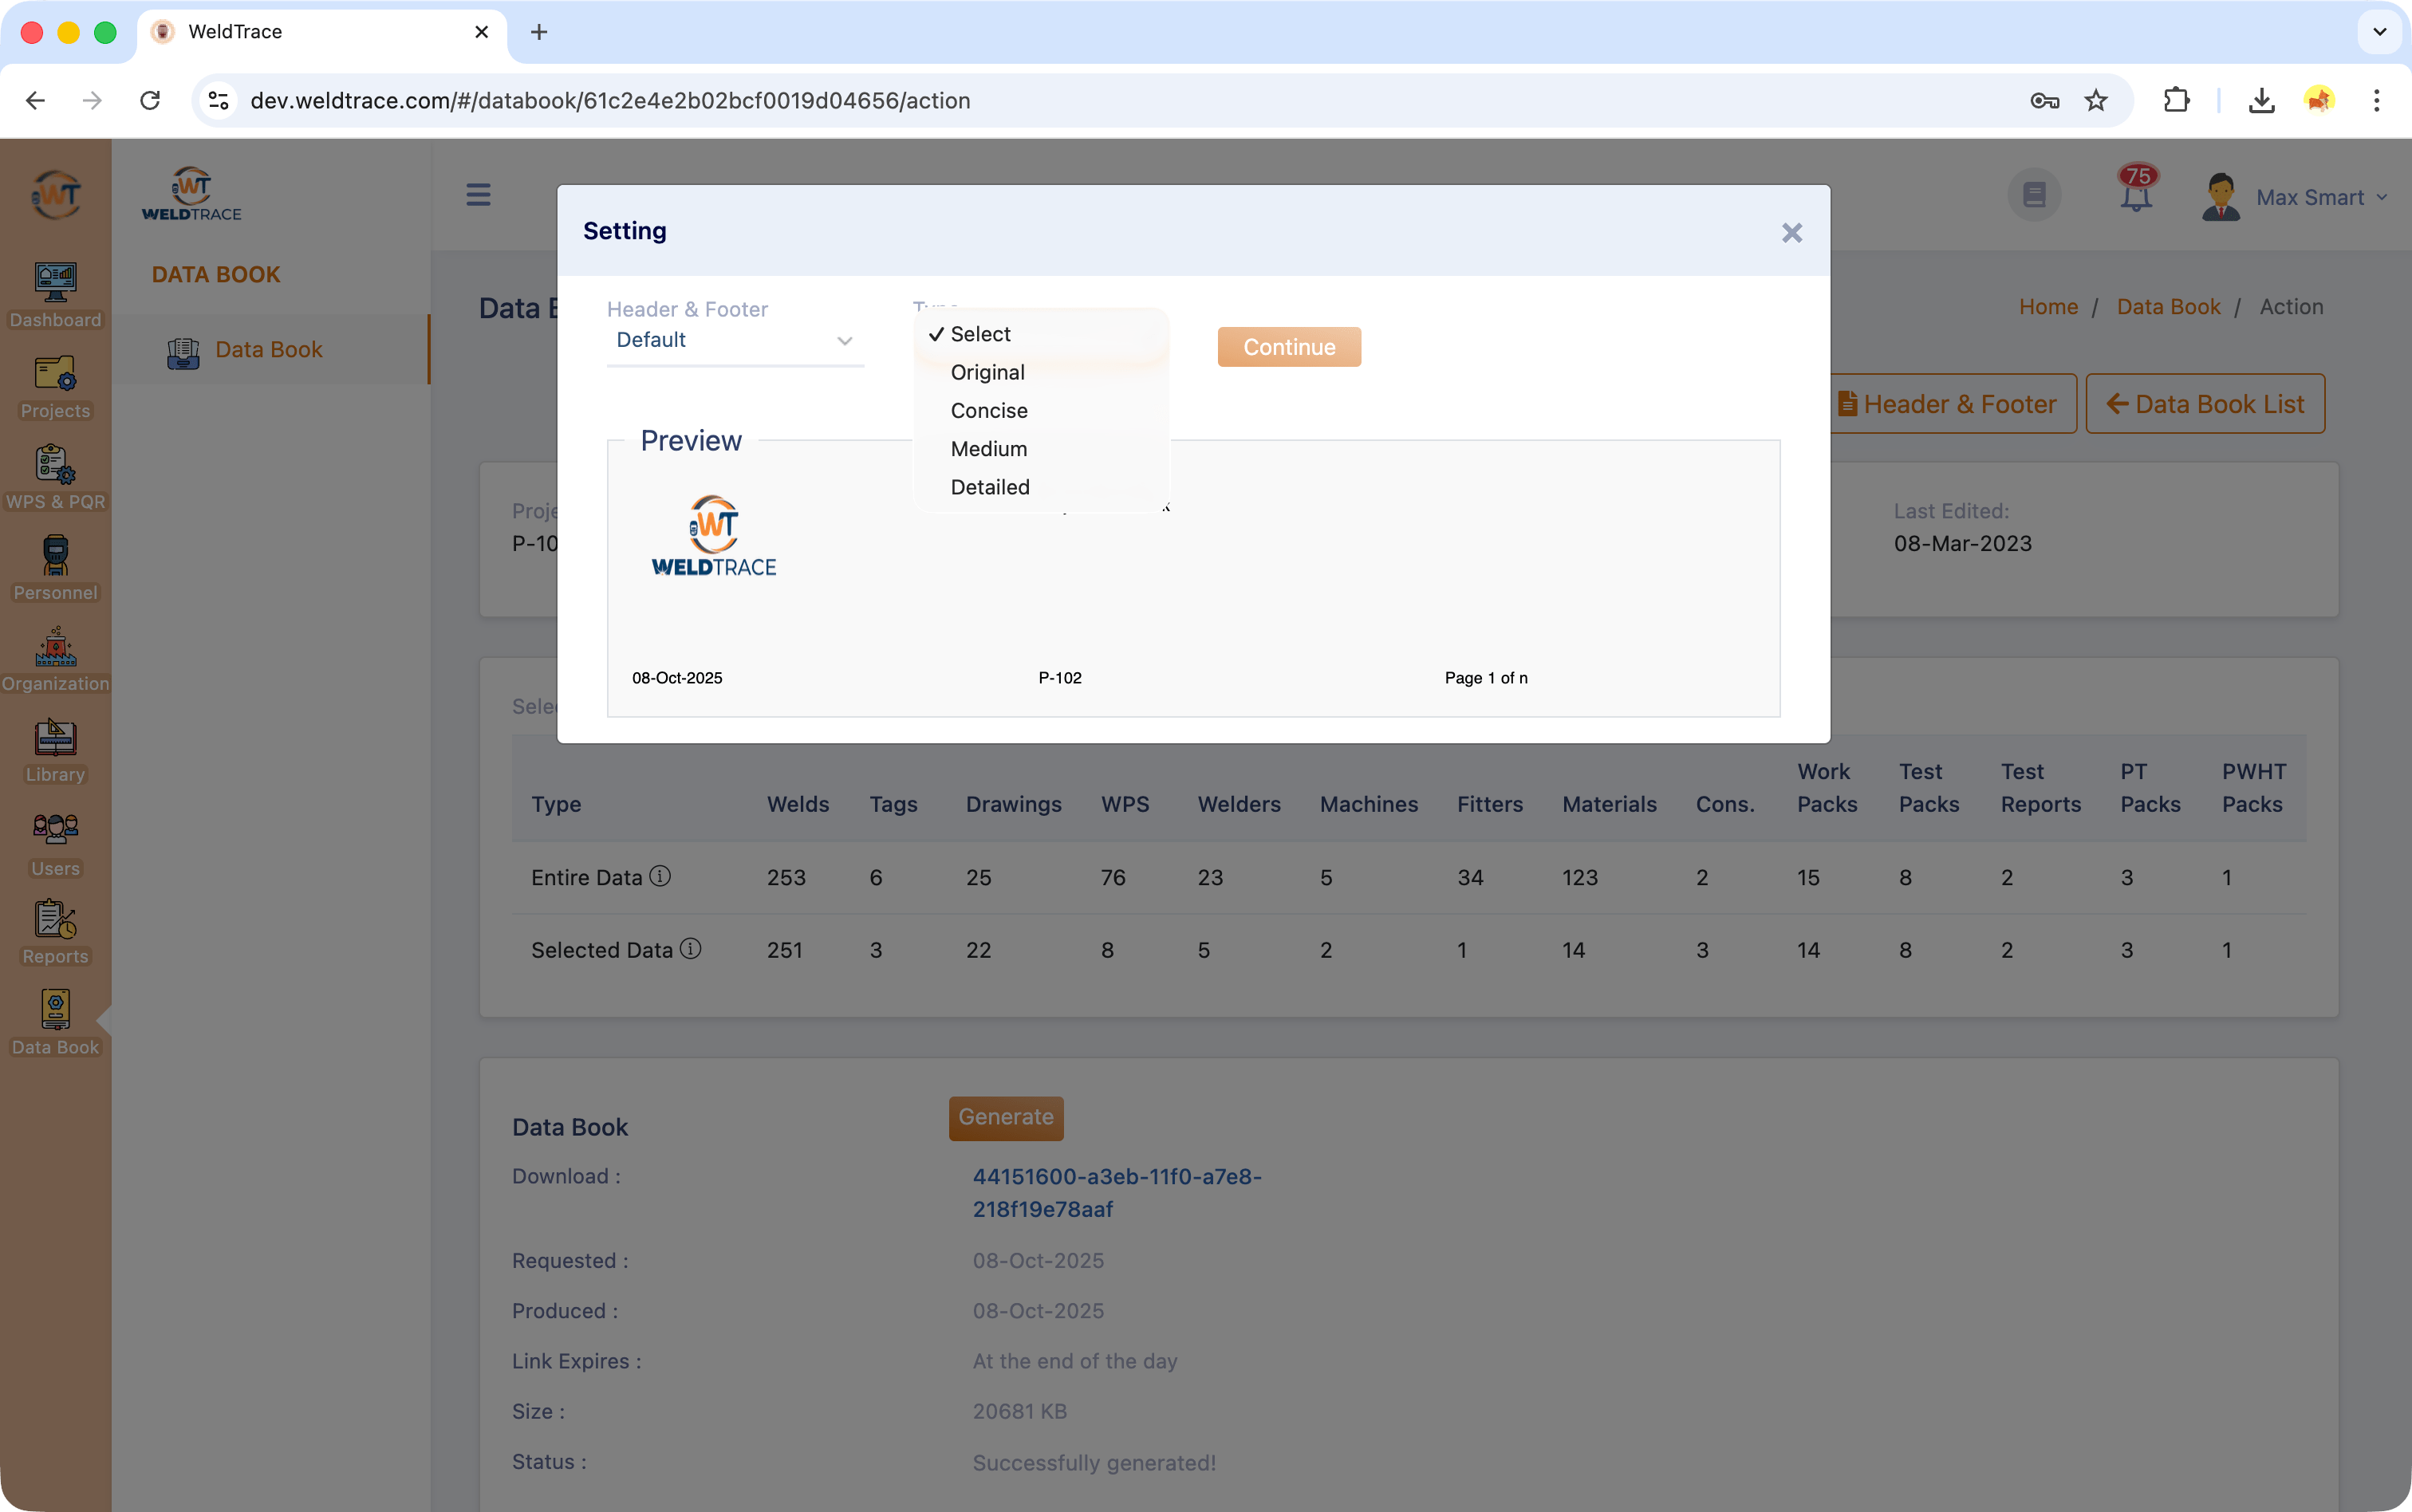Choose Original from the Type list
Image resolution: width=2412 pixels, height=1512 pixels.
click(x=987, y=372)
